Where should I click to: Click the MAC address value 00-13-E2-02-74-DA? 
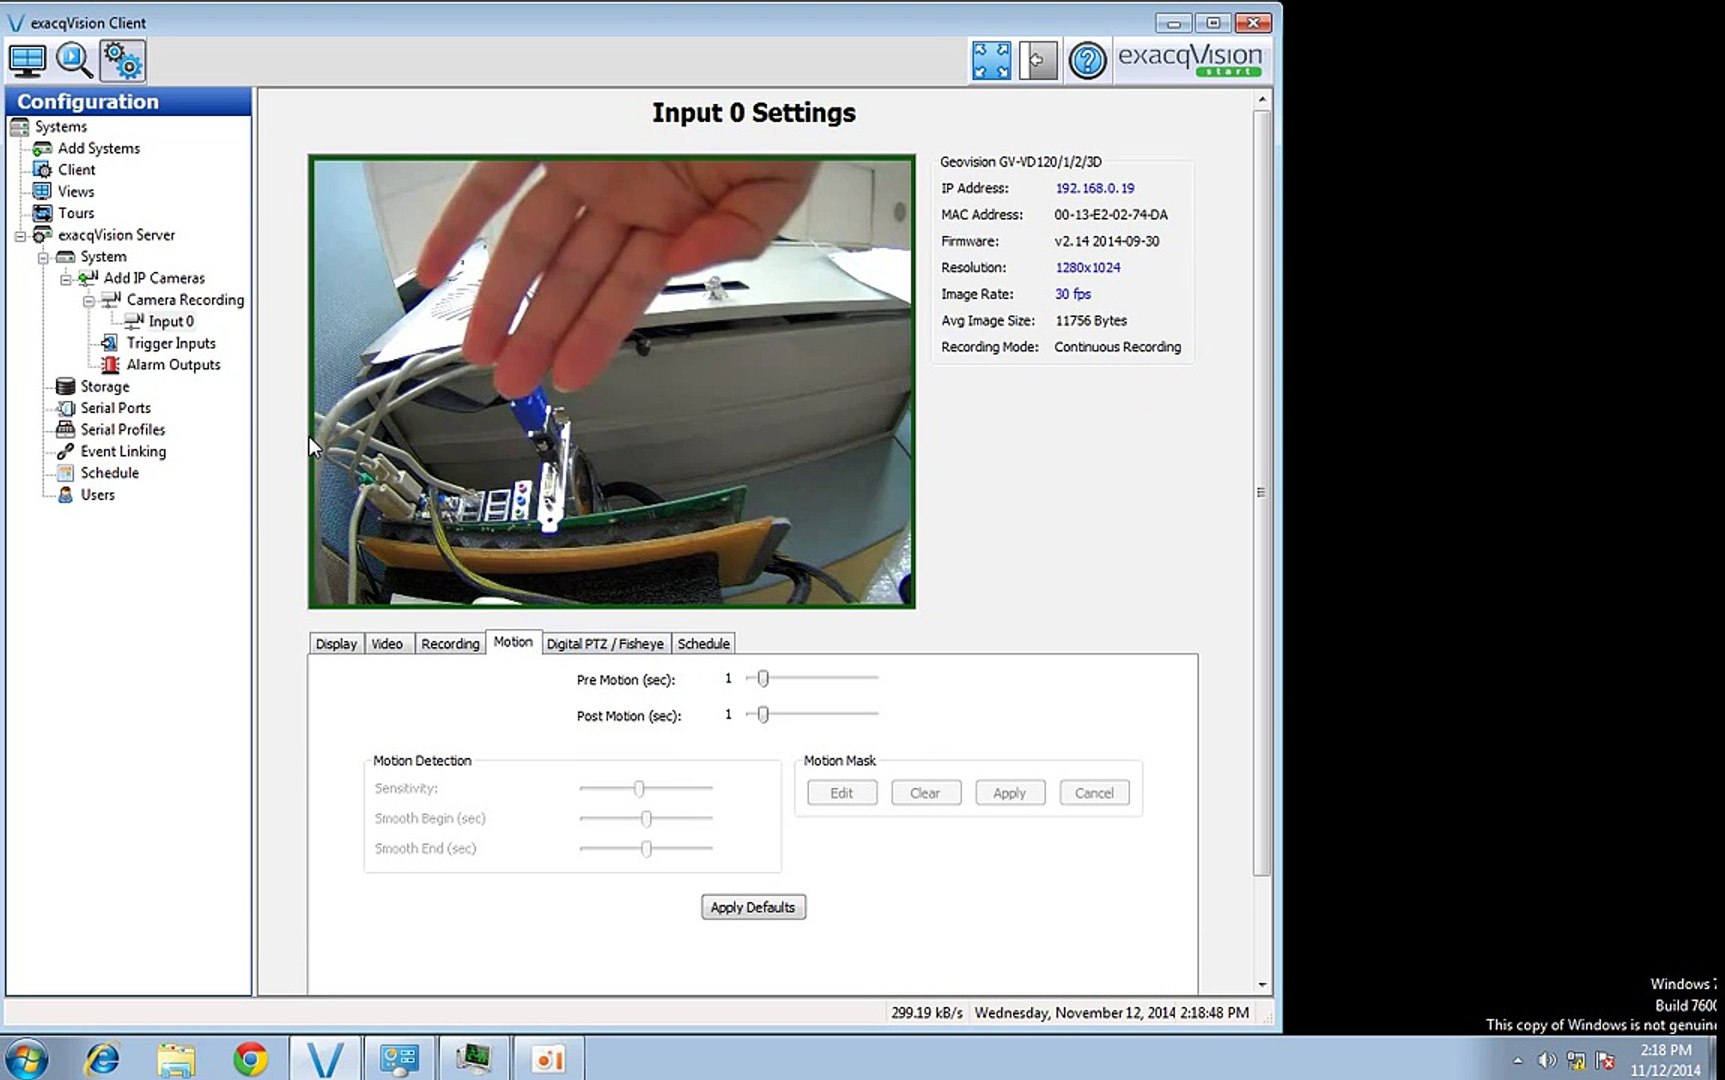coord(1111,215)
